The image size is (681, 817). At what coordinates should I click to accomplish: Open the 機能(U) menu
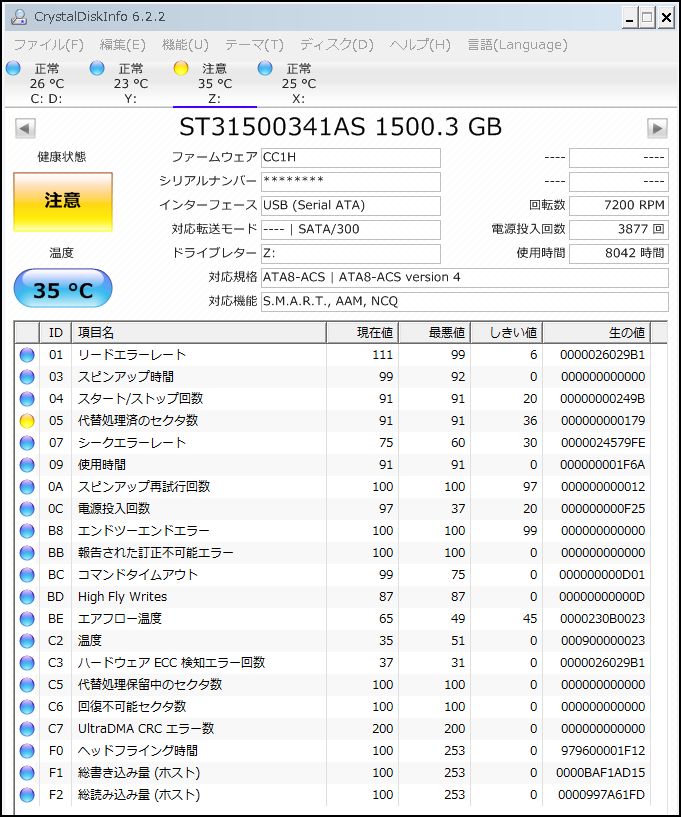tap(185, 45)
